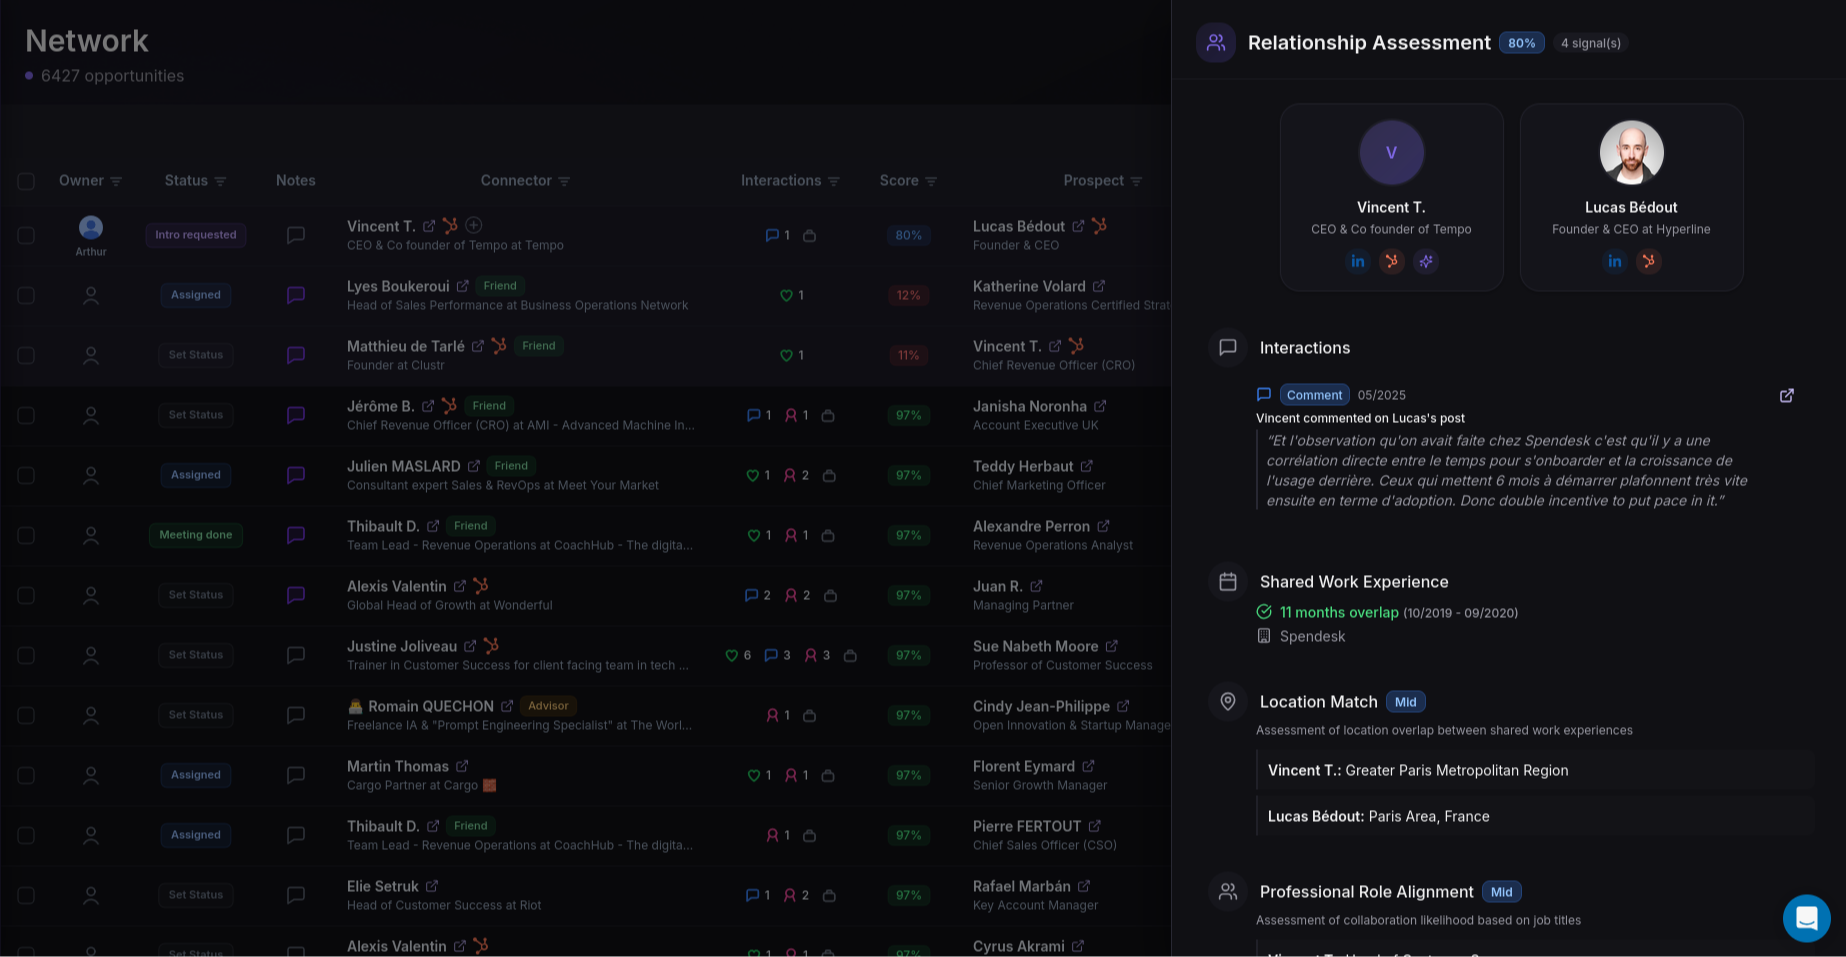The width and height of the screenshot is (1846, 957).
Task: Open external link for Martin Thomas
Action: pos(462,766)
